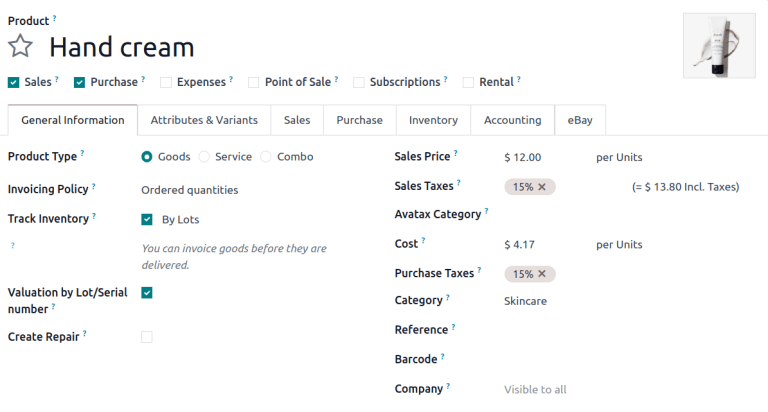Click help icon next to Product Type
Screen dimensions: 768x412
click(82, 154)
